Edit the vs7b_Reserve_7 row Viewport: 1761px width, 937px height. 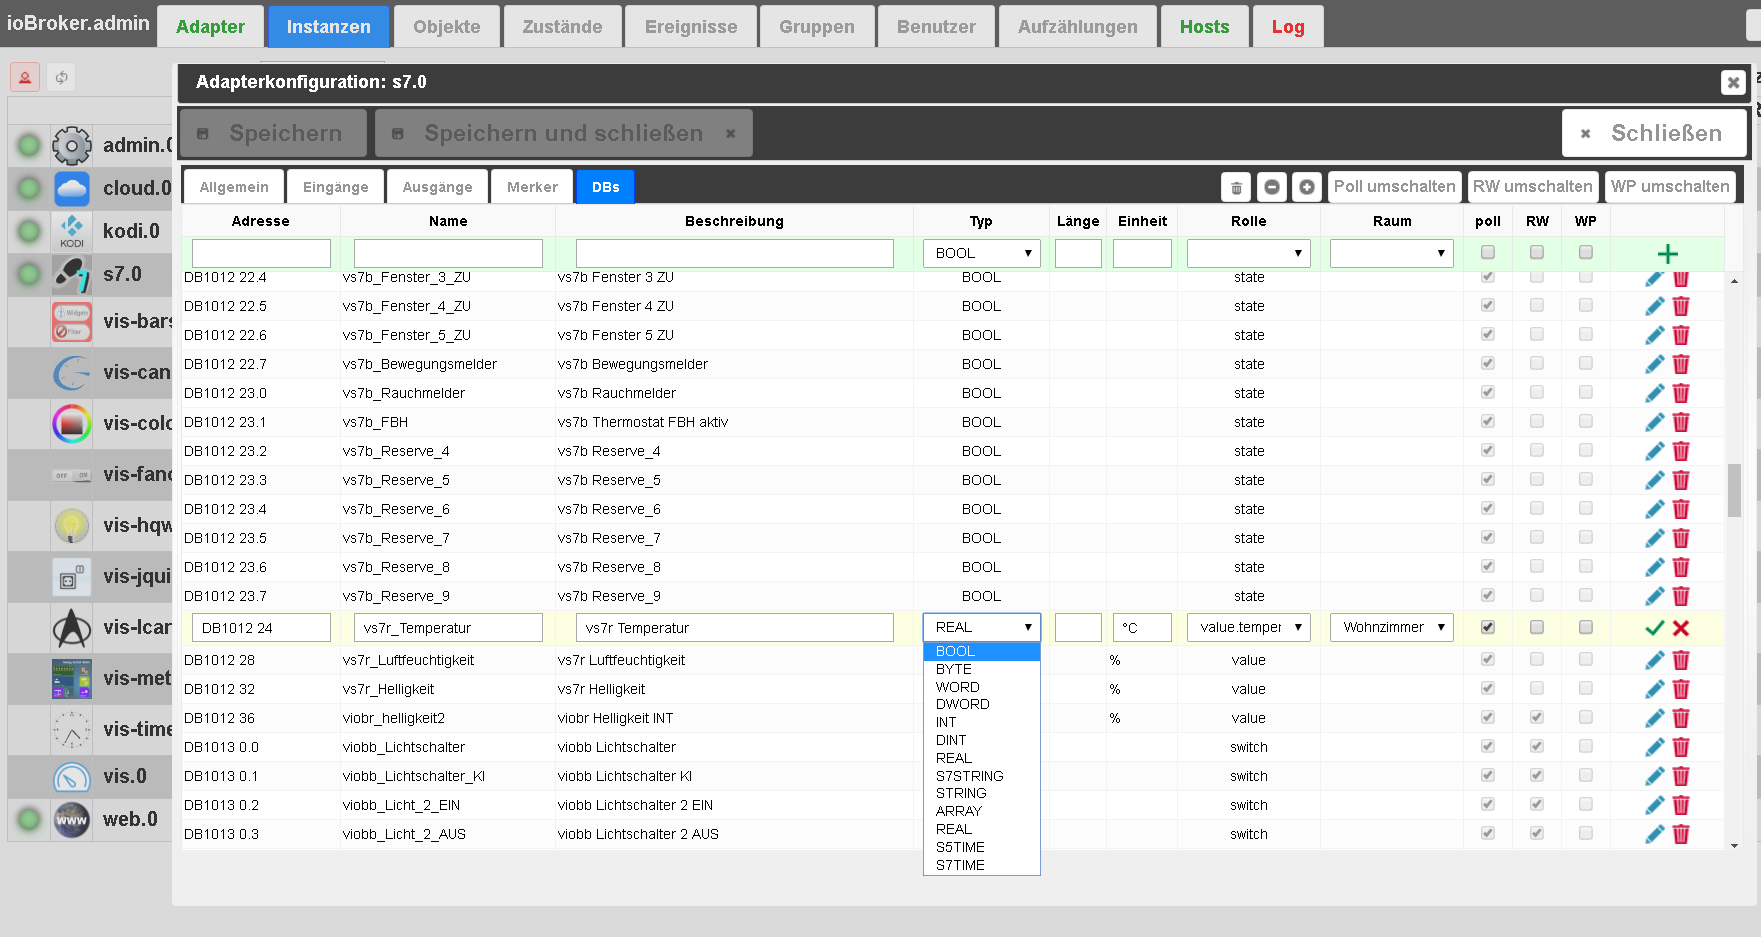pos(1655,538)
